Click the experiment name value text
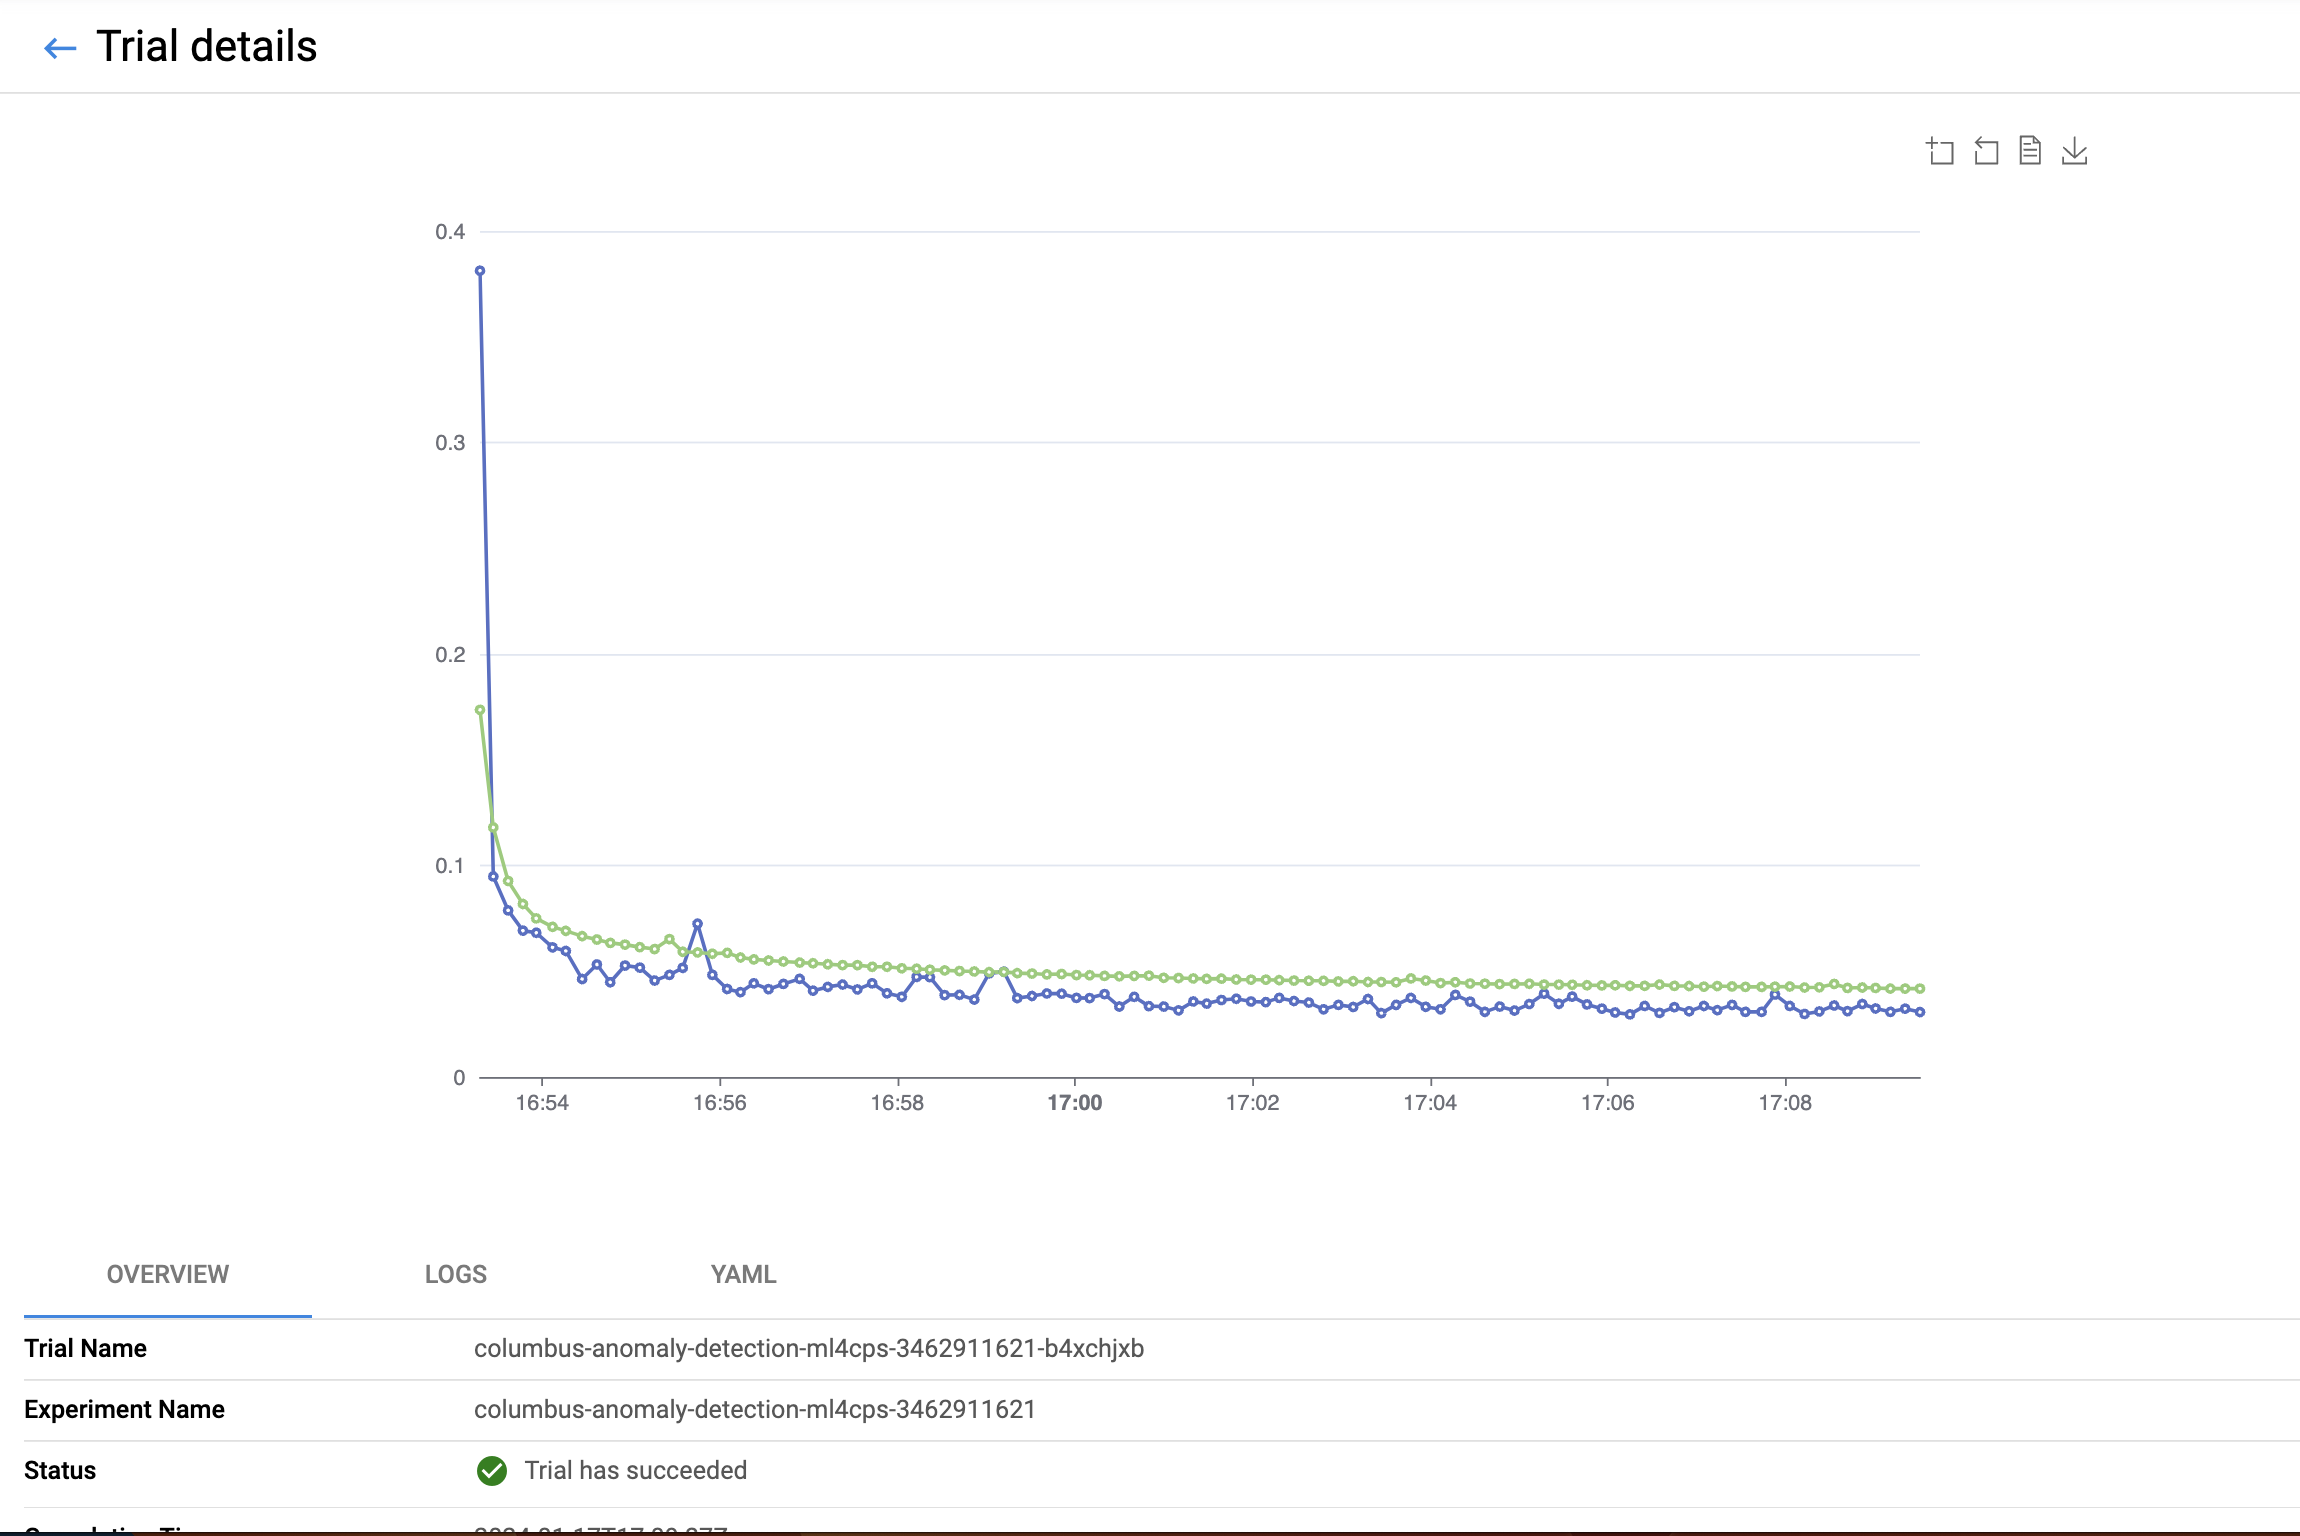2300x1536 pixels. pos(754,1409)
